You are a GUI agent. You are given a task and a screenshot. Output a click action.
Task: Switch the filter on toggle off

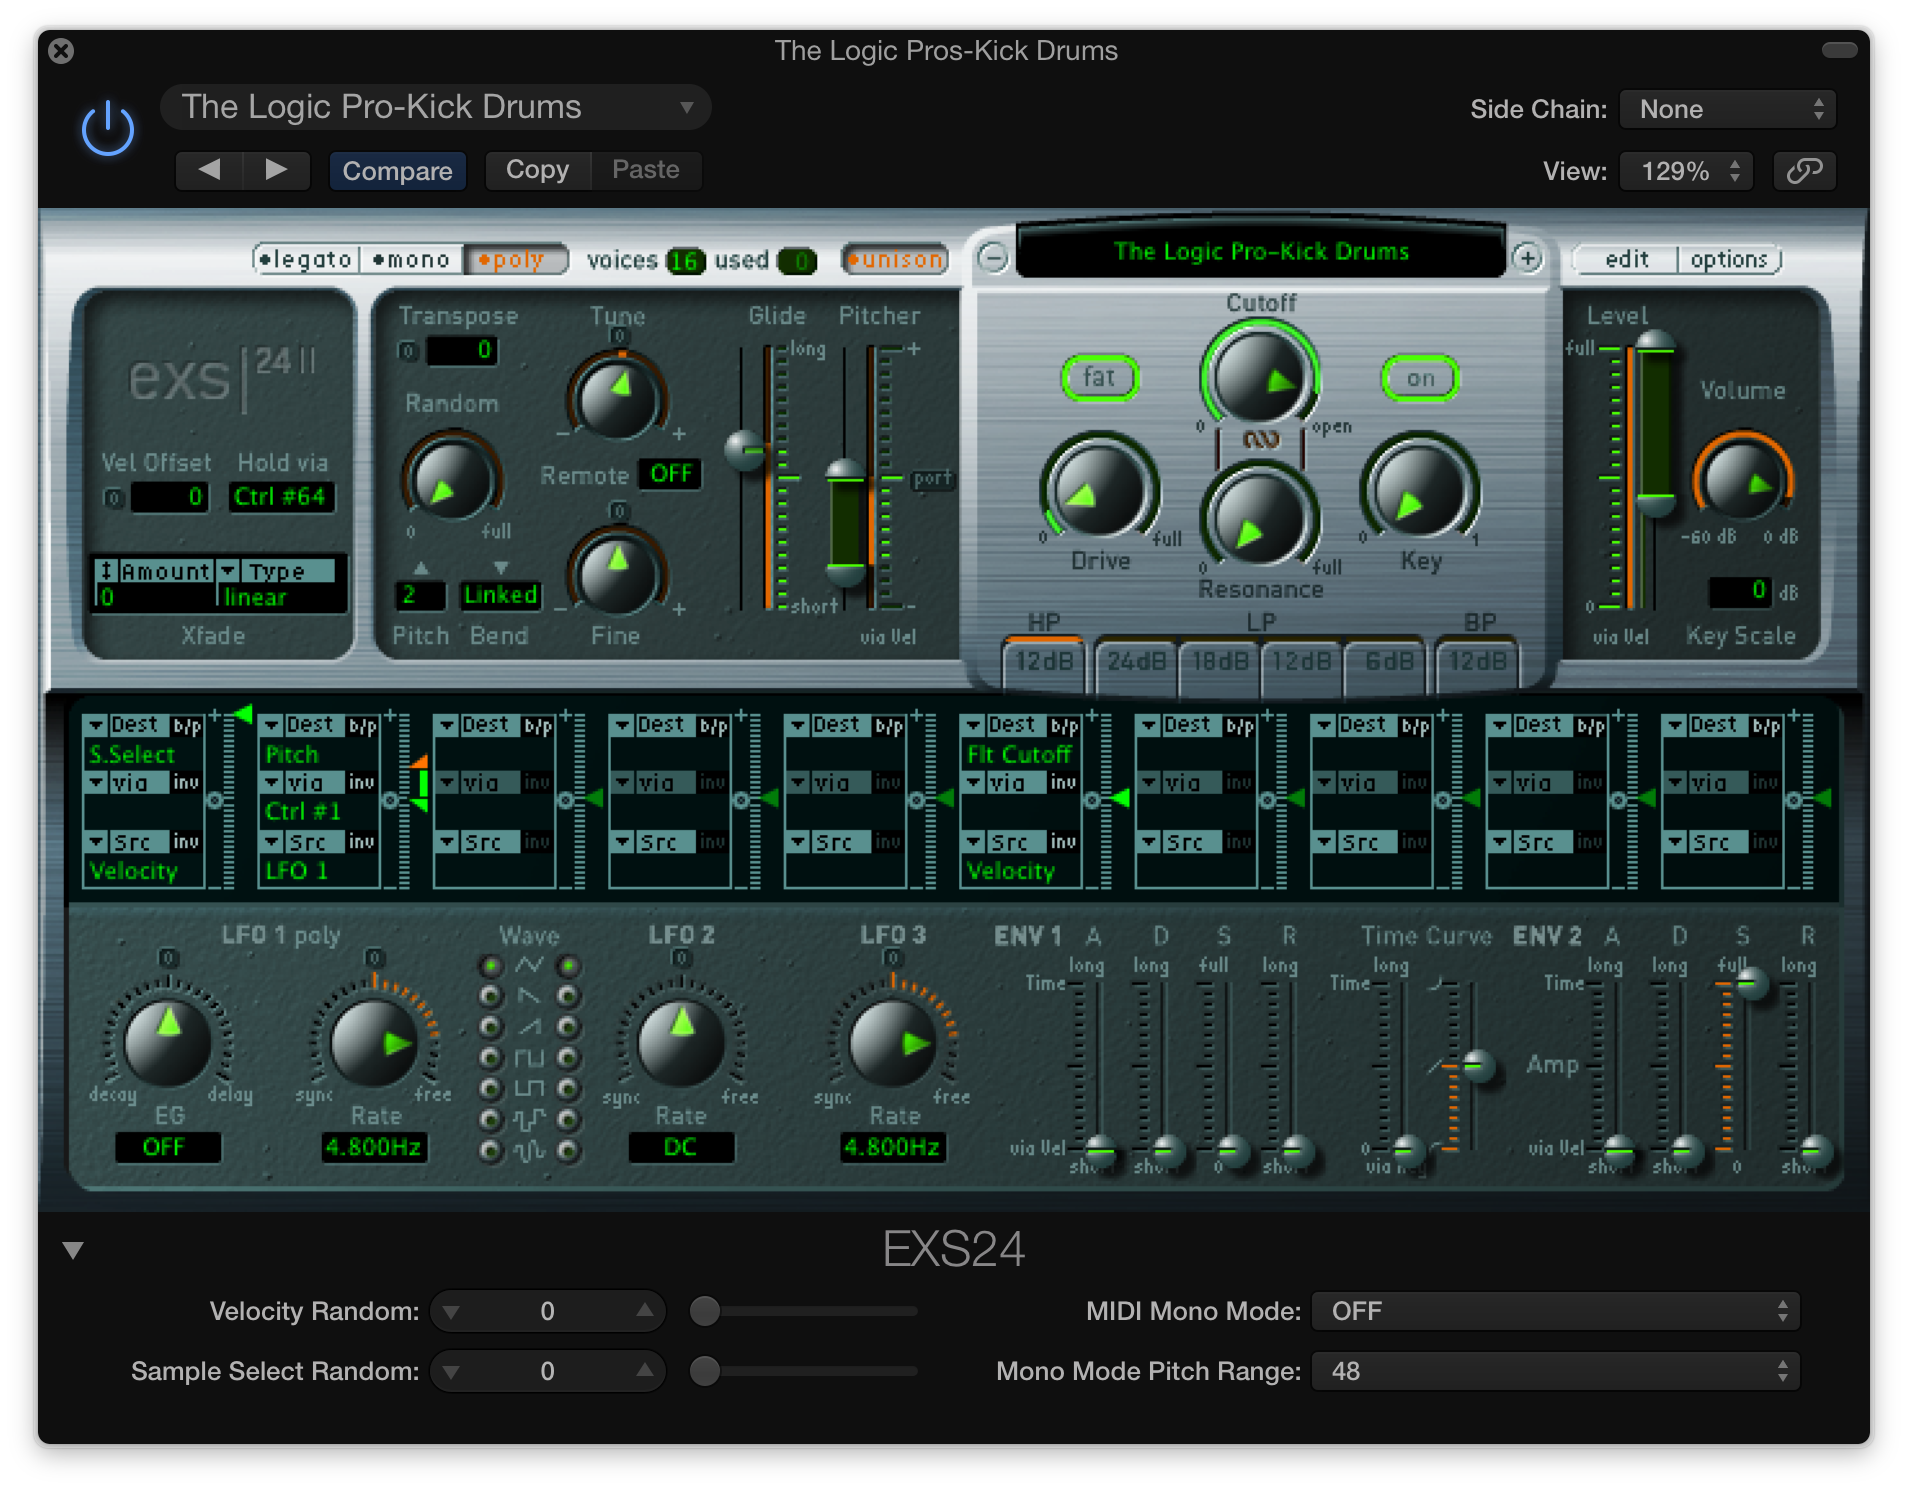(x=1421, y=378)
